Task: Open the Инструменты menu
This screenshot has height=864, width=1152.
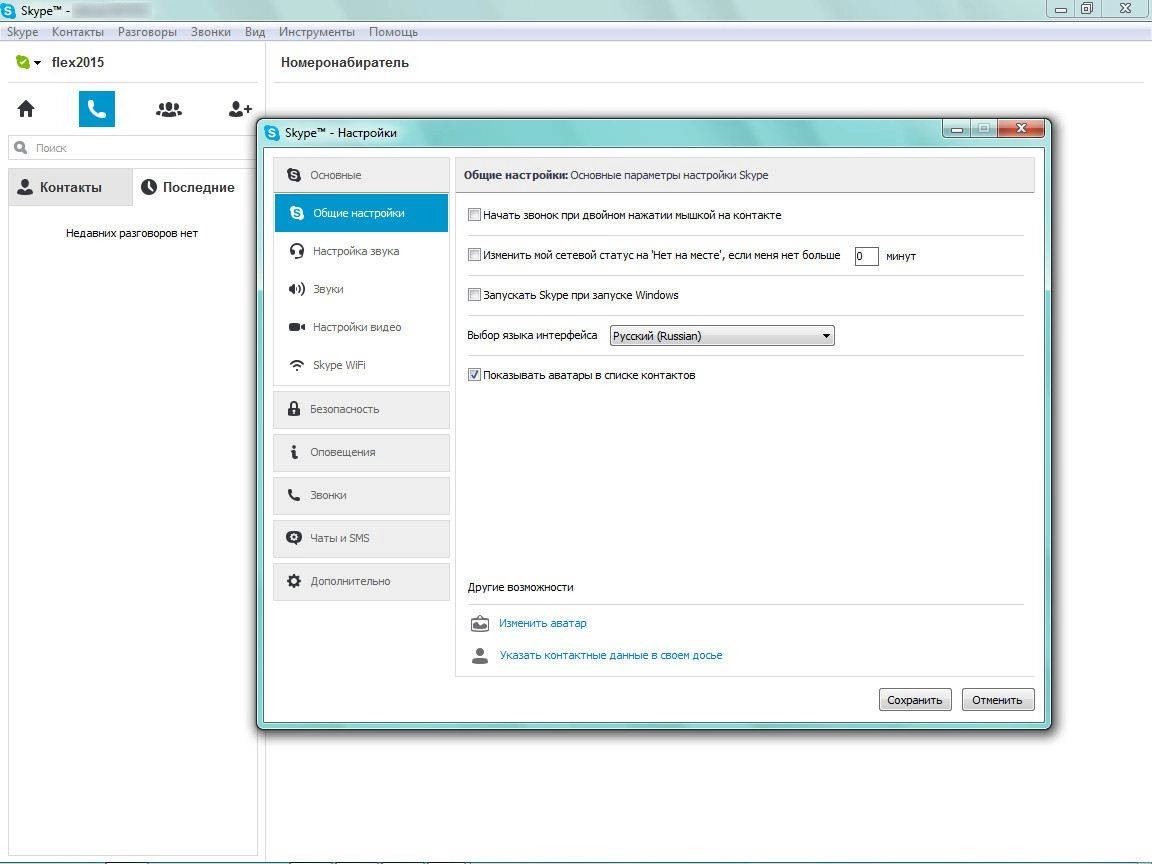Action: pyautogui.click(x=317, y=32)
